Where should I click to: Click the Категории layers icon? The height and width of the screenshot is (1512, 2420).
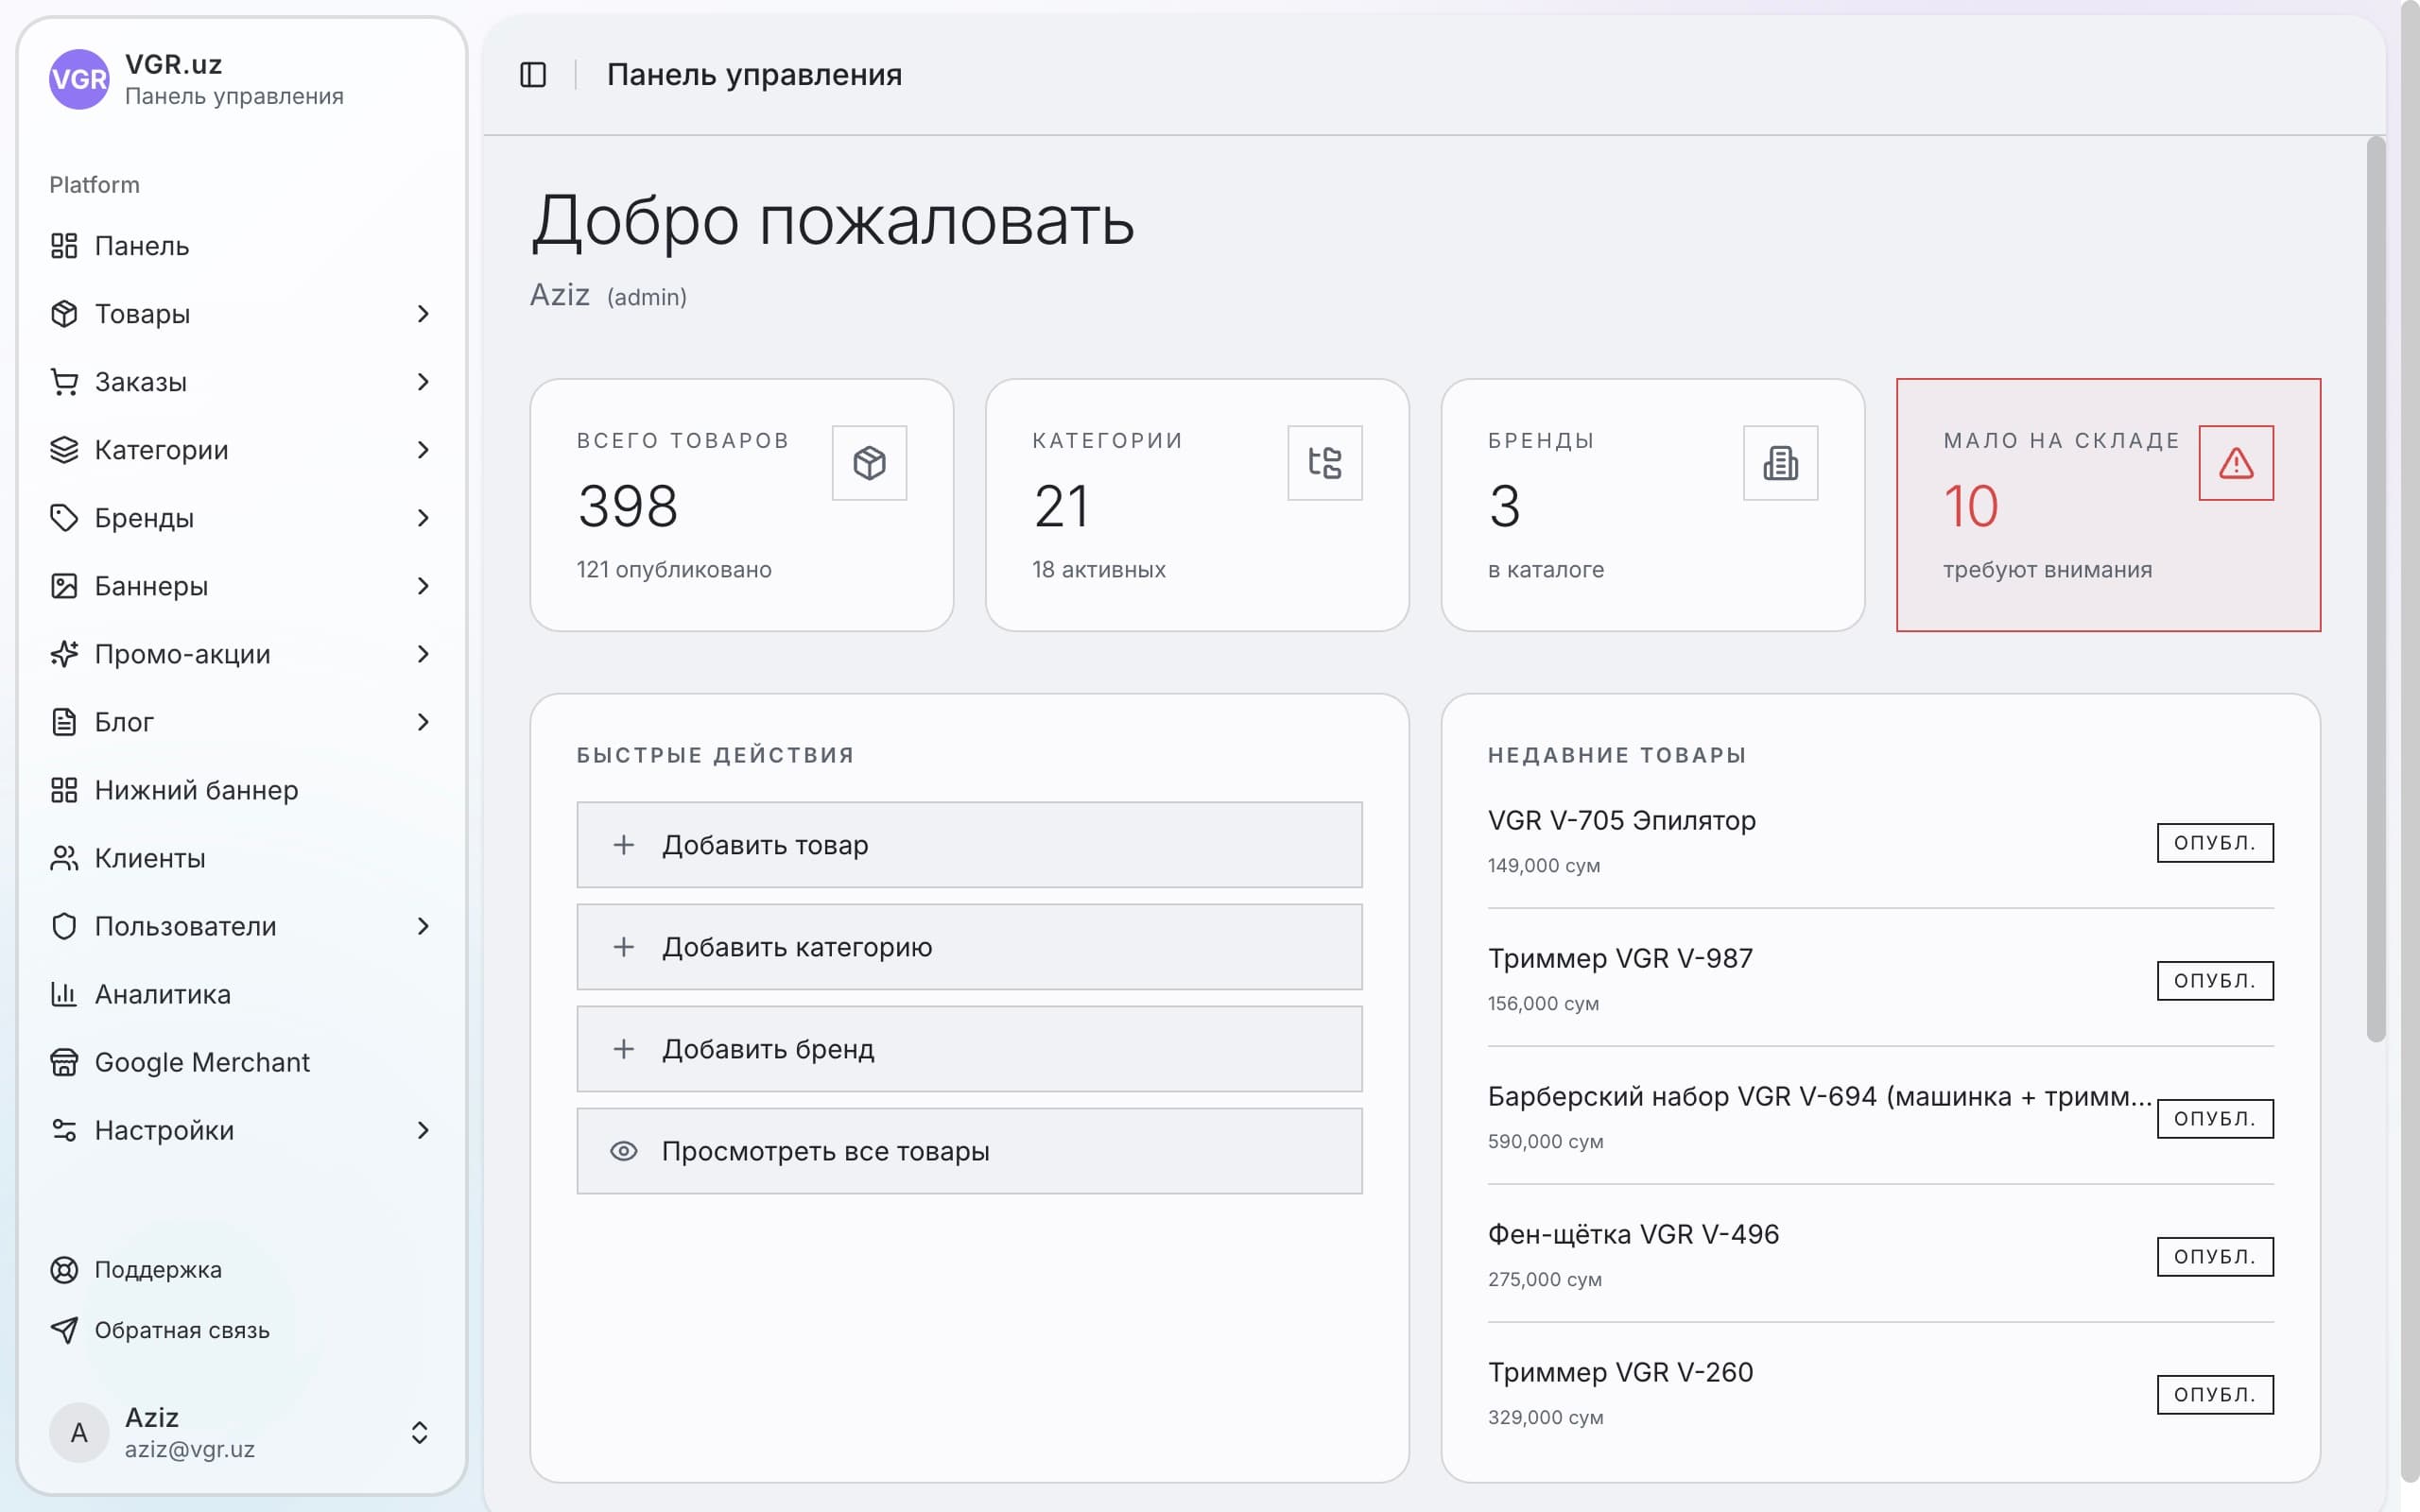64,450
